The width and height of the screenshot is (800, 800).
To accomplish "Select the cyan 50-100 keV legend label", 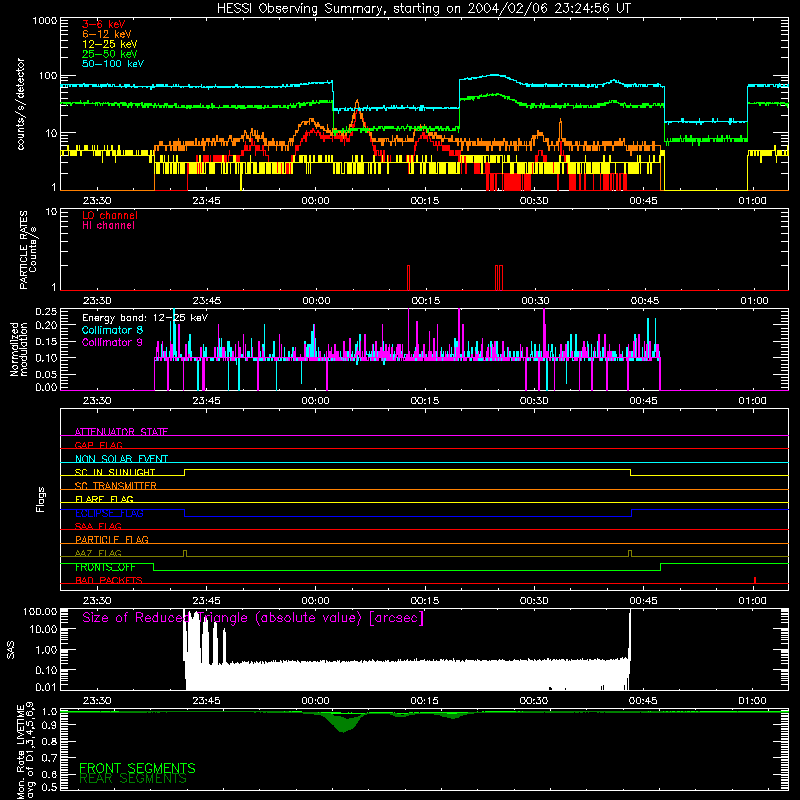I will [113, 64].
